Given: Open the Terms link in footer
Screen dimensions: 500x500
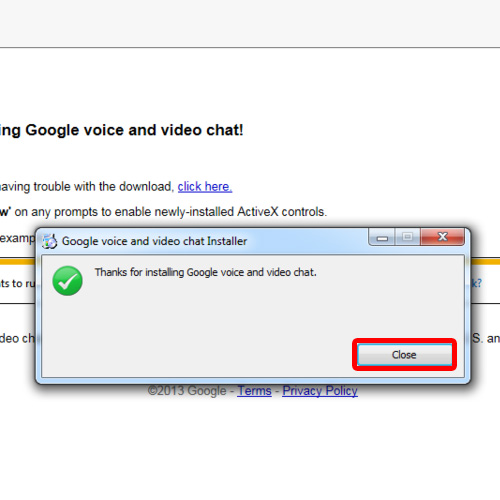Looking at the screenshot, I should pyautogui.click(x=254, y=391).
